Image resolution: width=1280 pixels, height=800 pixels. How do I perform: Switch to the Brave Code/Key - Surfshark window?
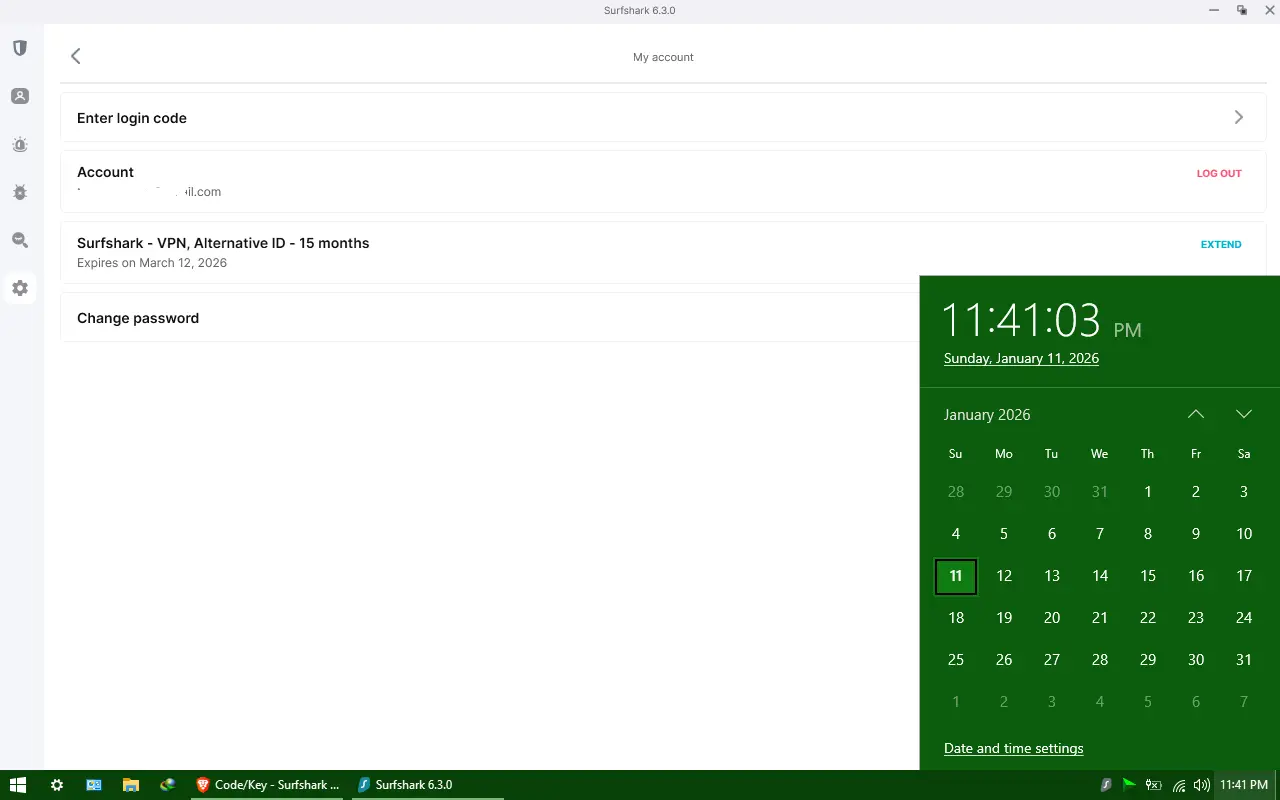click(267, 785)
